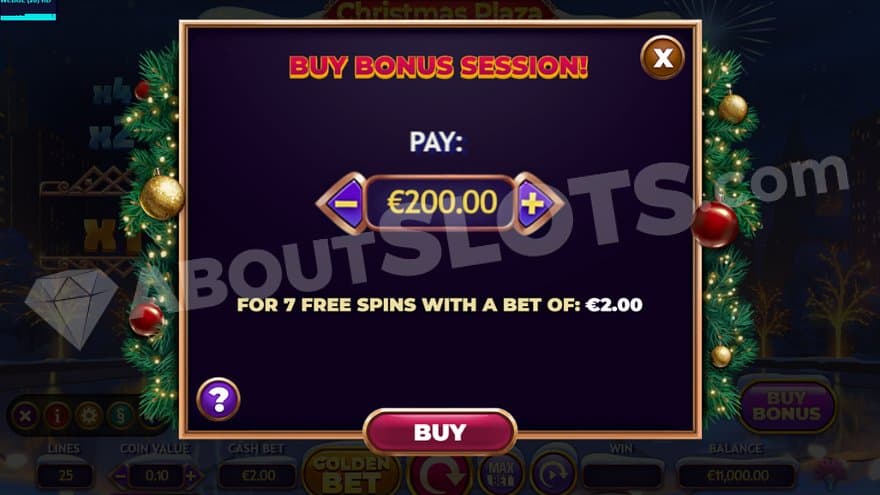The image size is (880, 495).
Task: Click the Cash Bet €2.00 display
Action: (x=258, y=475)
